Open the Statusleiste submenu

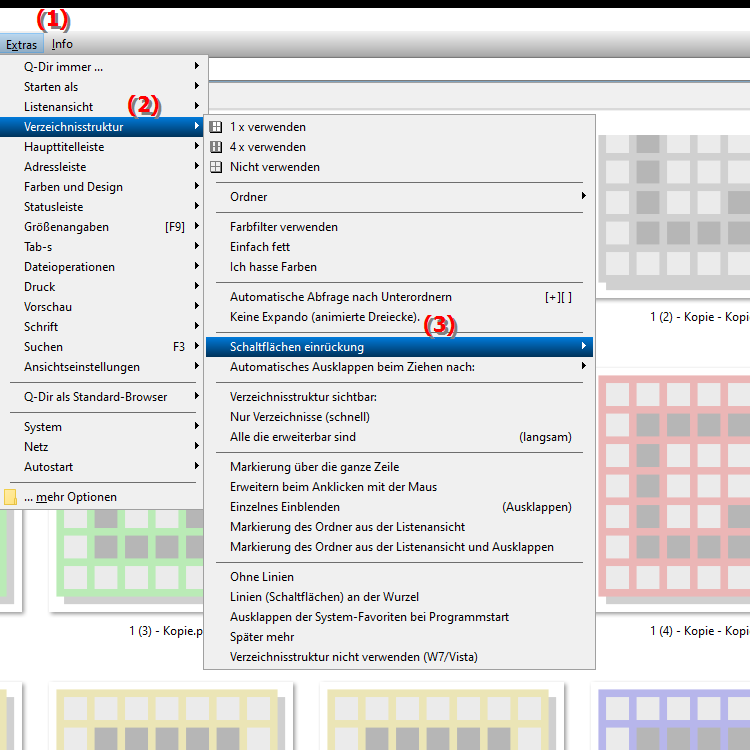[103, 207]
